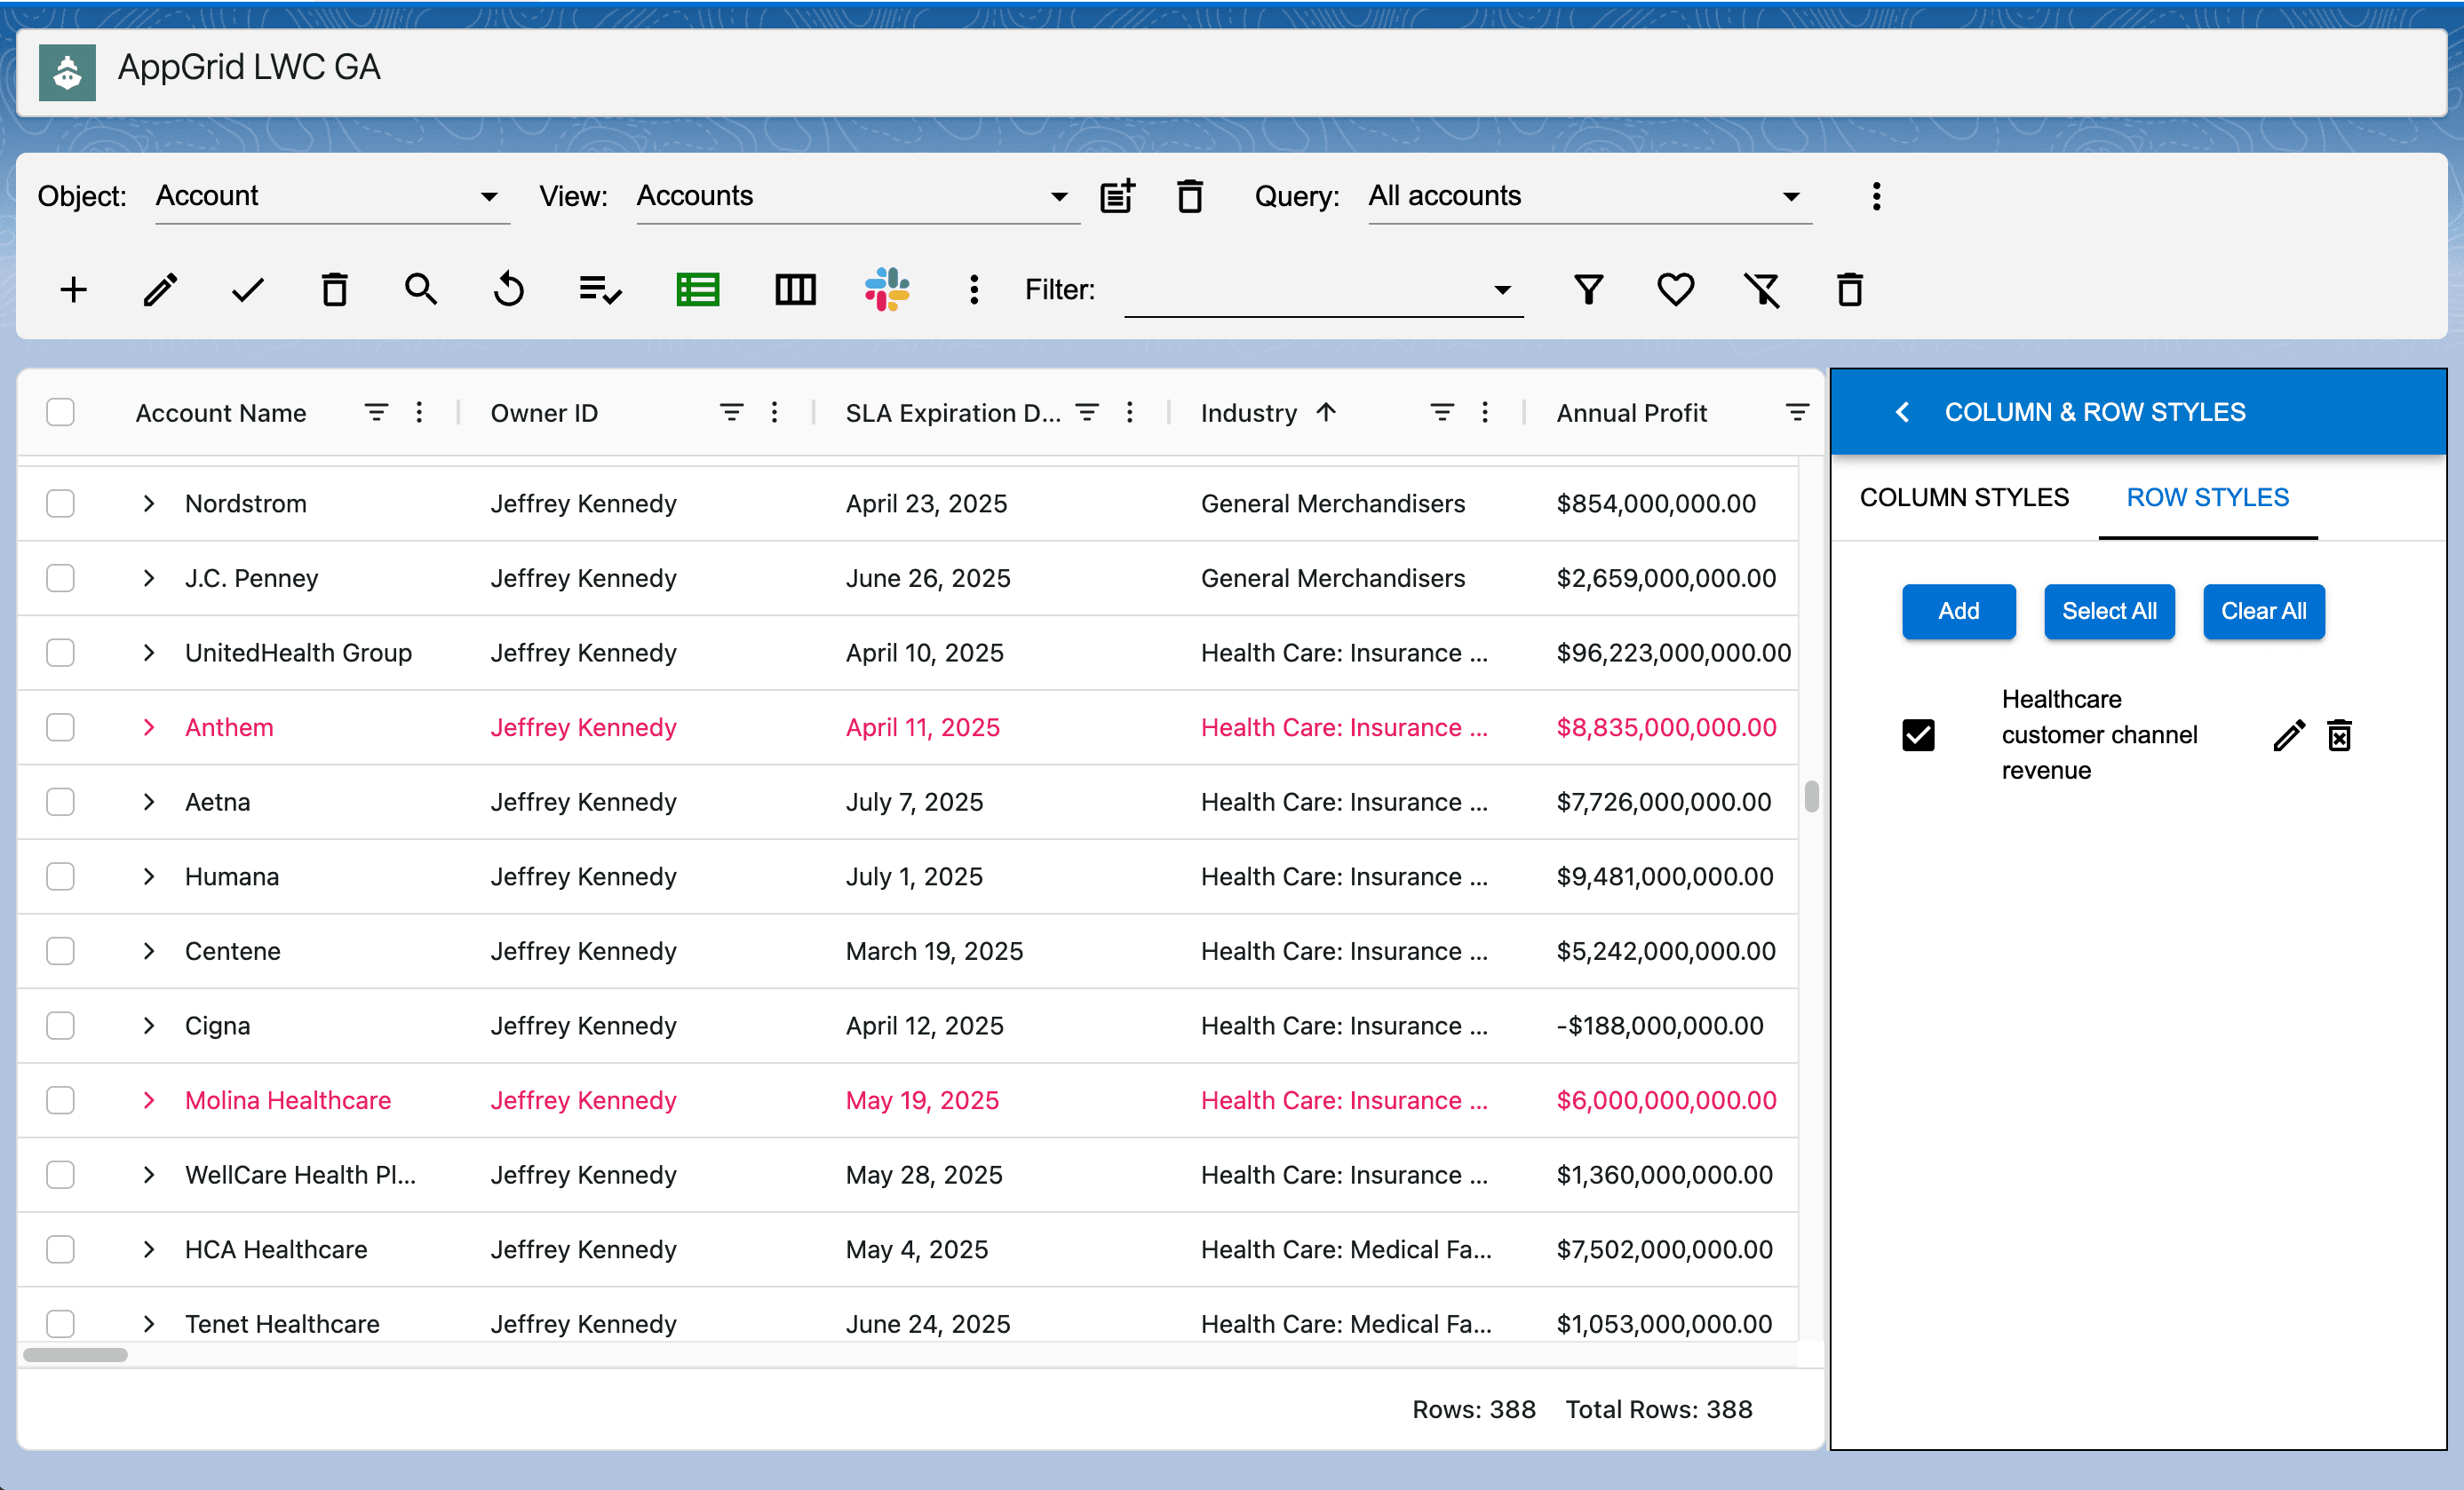Select the Nordstrom row checkbox
The image size is (2464, 1490).
click(61, 503)
